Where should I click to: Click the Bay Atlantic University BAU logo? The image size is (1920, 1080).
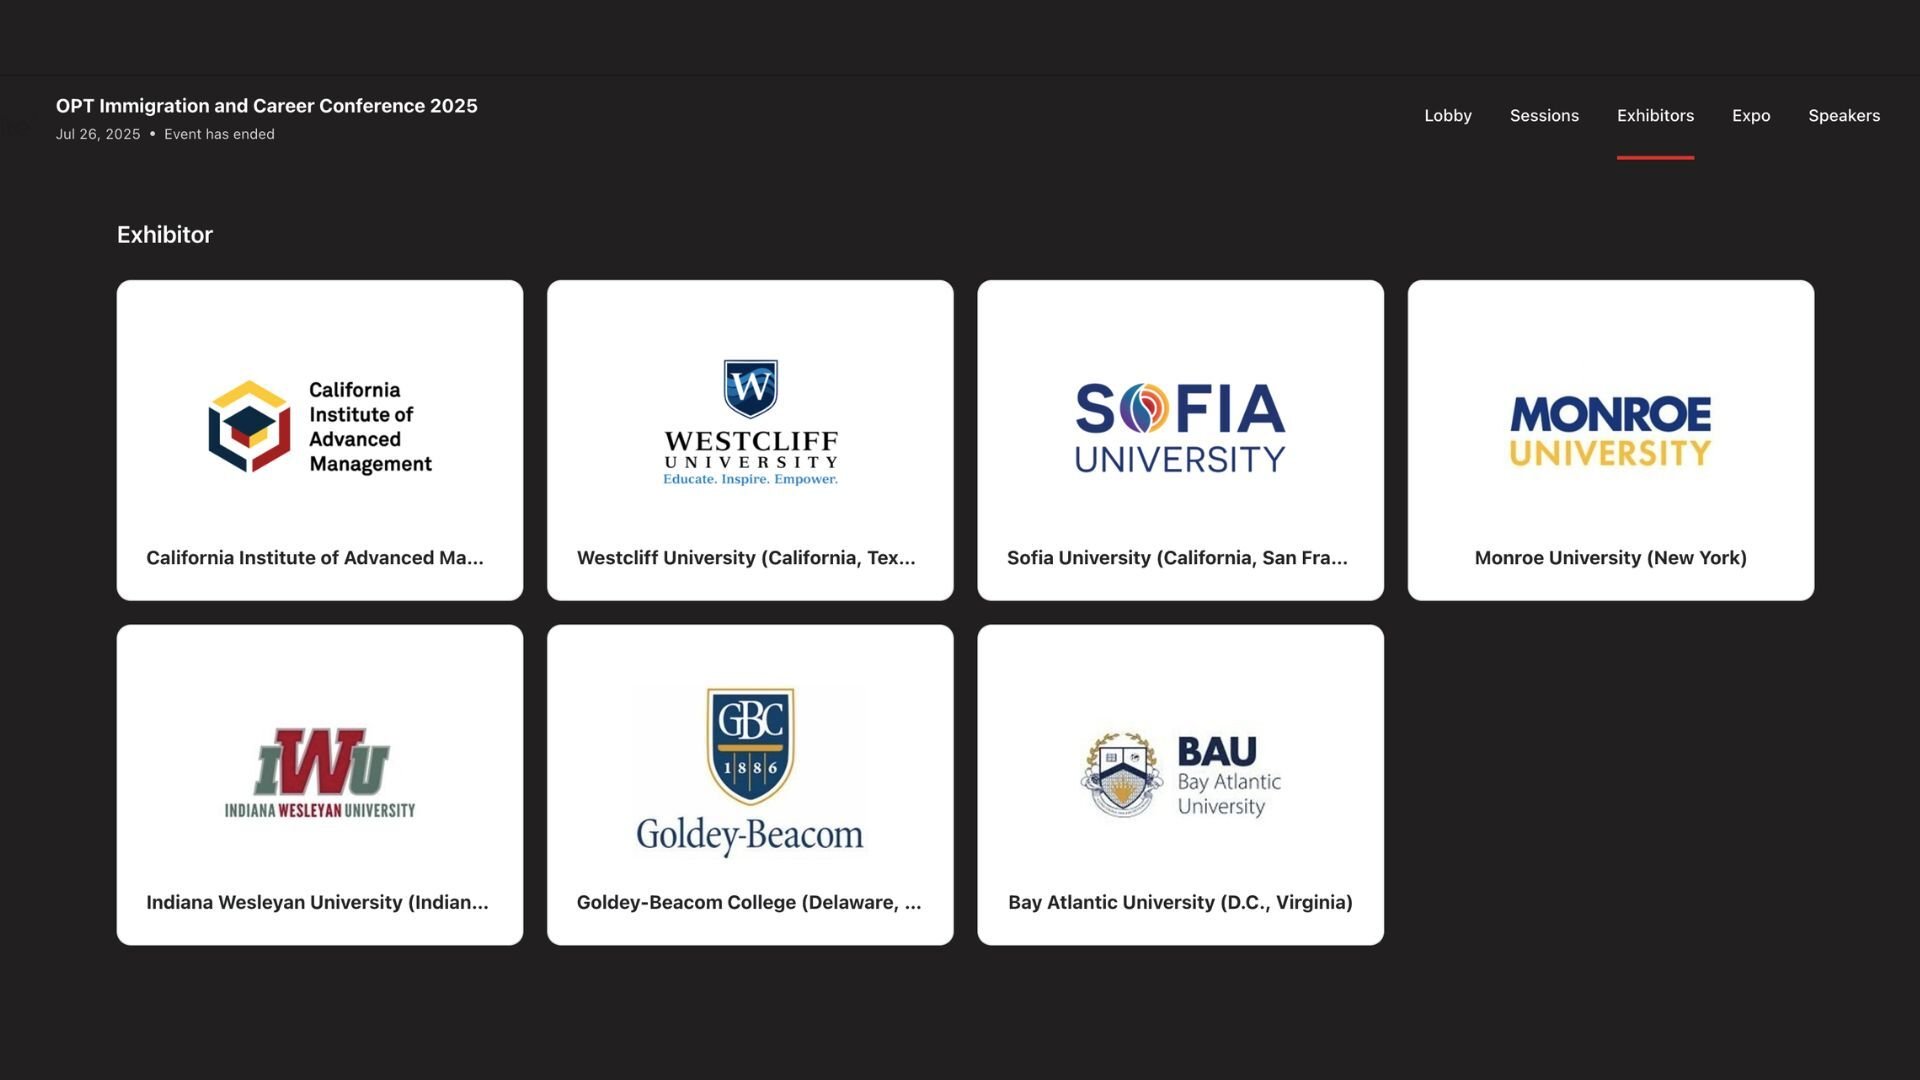[x=1180, y=776]
